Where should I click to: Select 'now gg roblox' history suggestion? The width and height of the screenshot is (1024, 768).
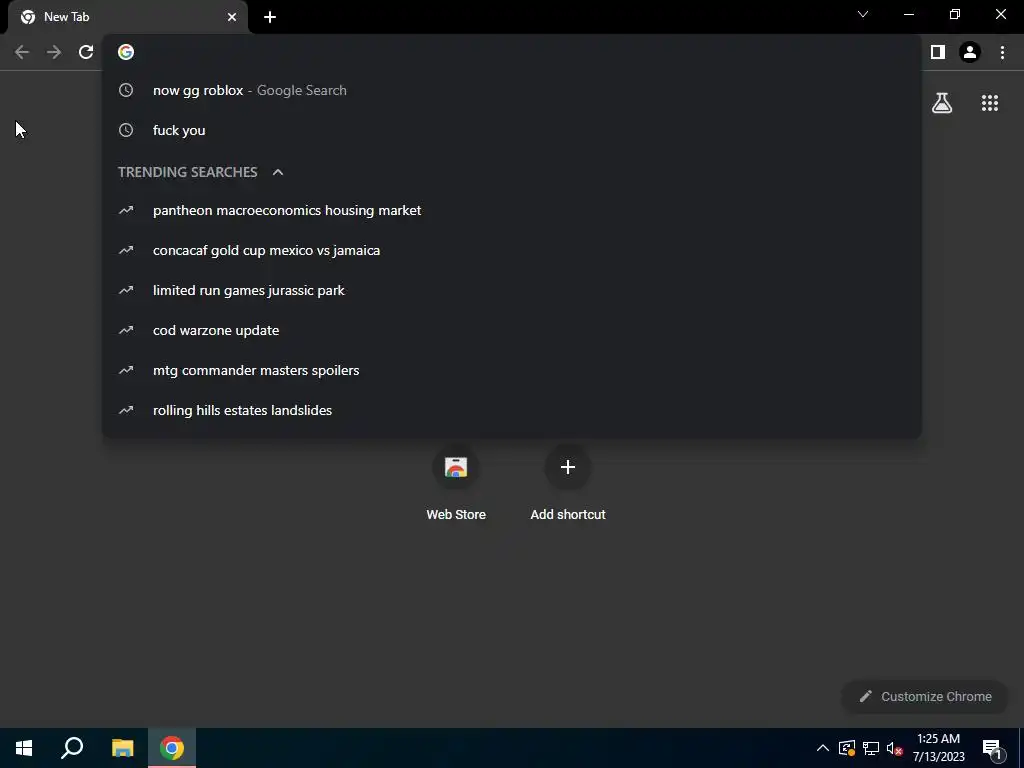coord(512,90)
